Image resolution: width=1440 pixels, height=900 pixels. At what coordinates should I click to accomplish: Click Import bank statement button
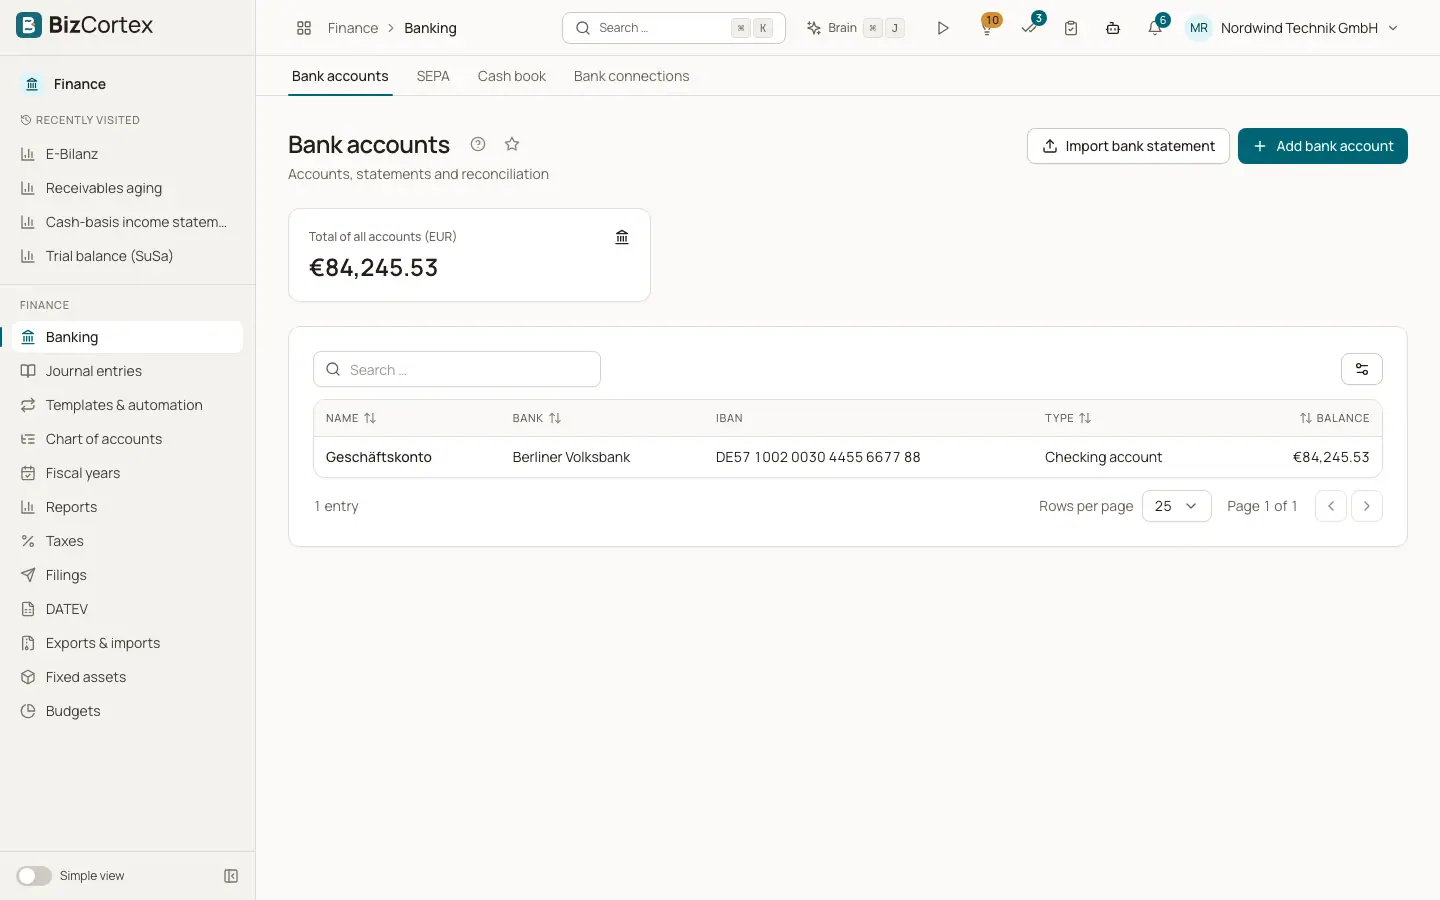1128,146
